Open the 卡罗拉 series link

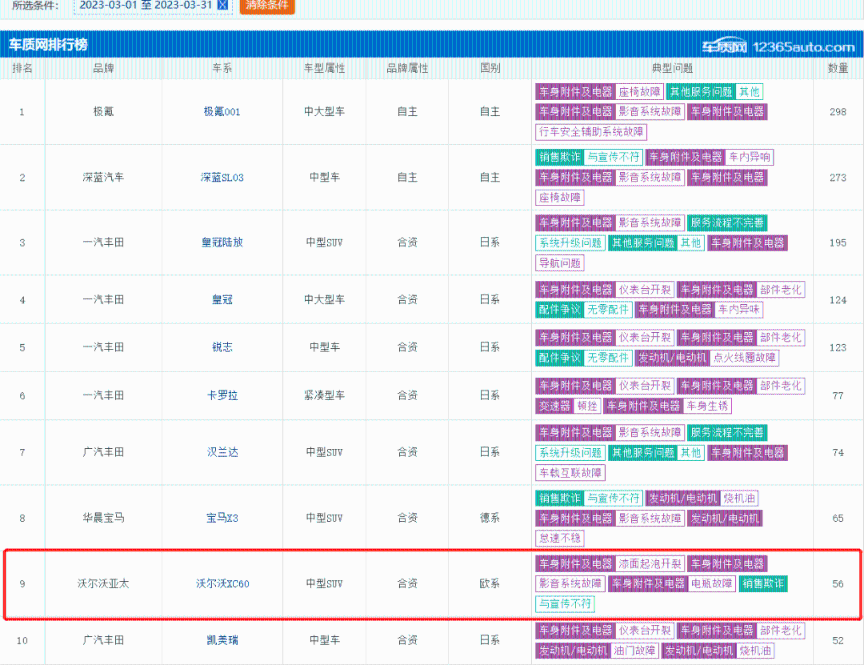point(222,395)
